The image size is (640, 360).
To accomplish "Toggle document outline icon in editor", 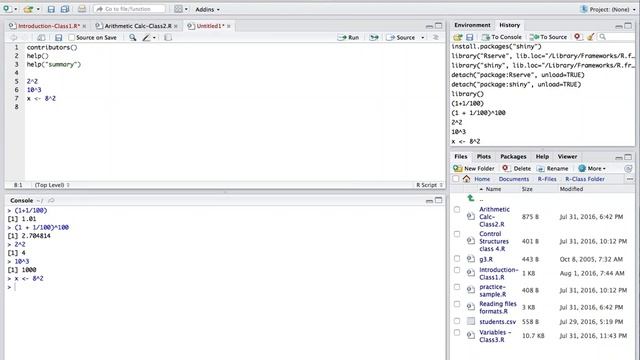I will [x=436, y=37].
